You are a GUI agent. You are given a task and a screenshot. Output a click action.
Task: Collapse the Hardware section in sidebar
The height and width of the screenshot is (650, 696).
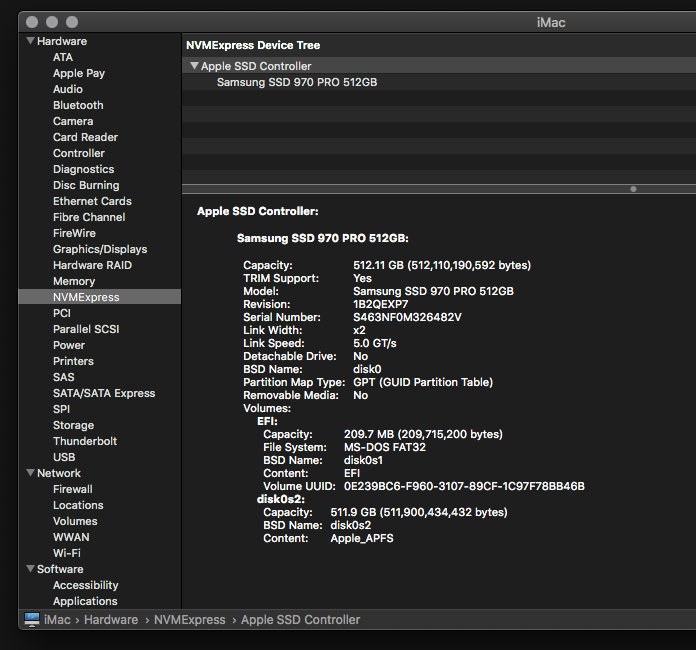[29, 41]
